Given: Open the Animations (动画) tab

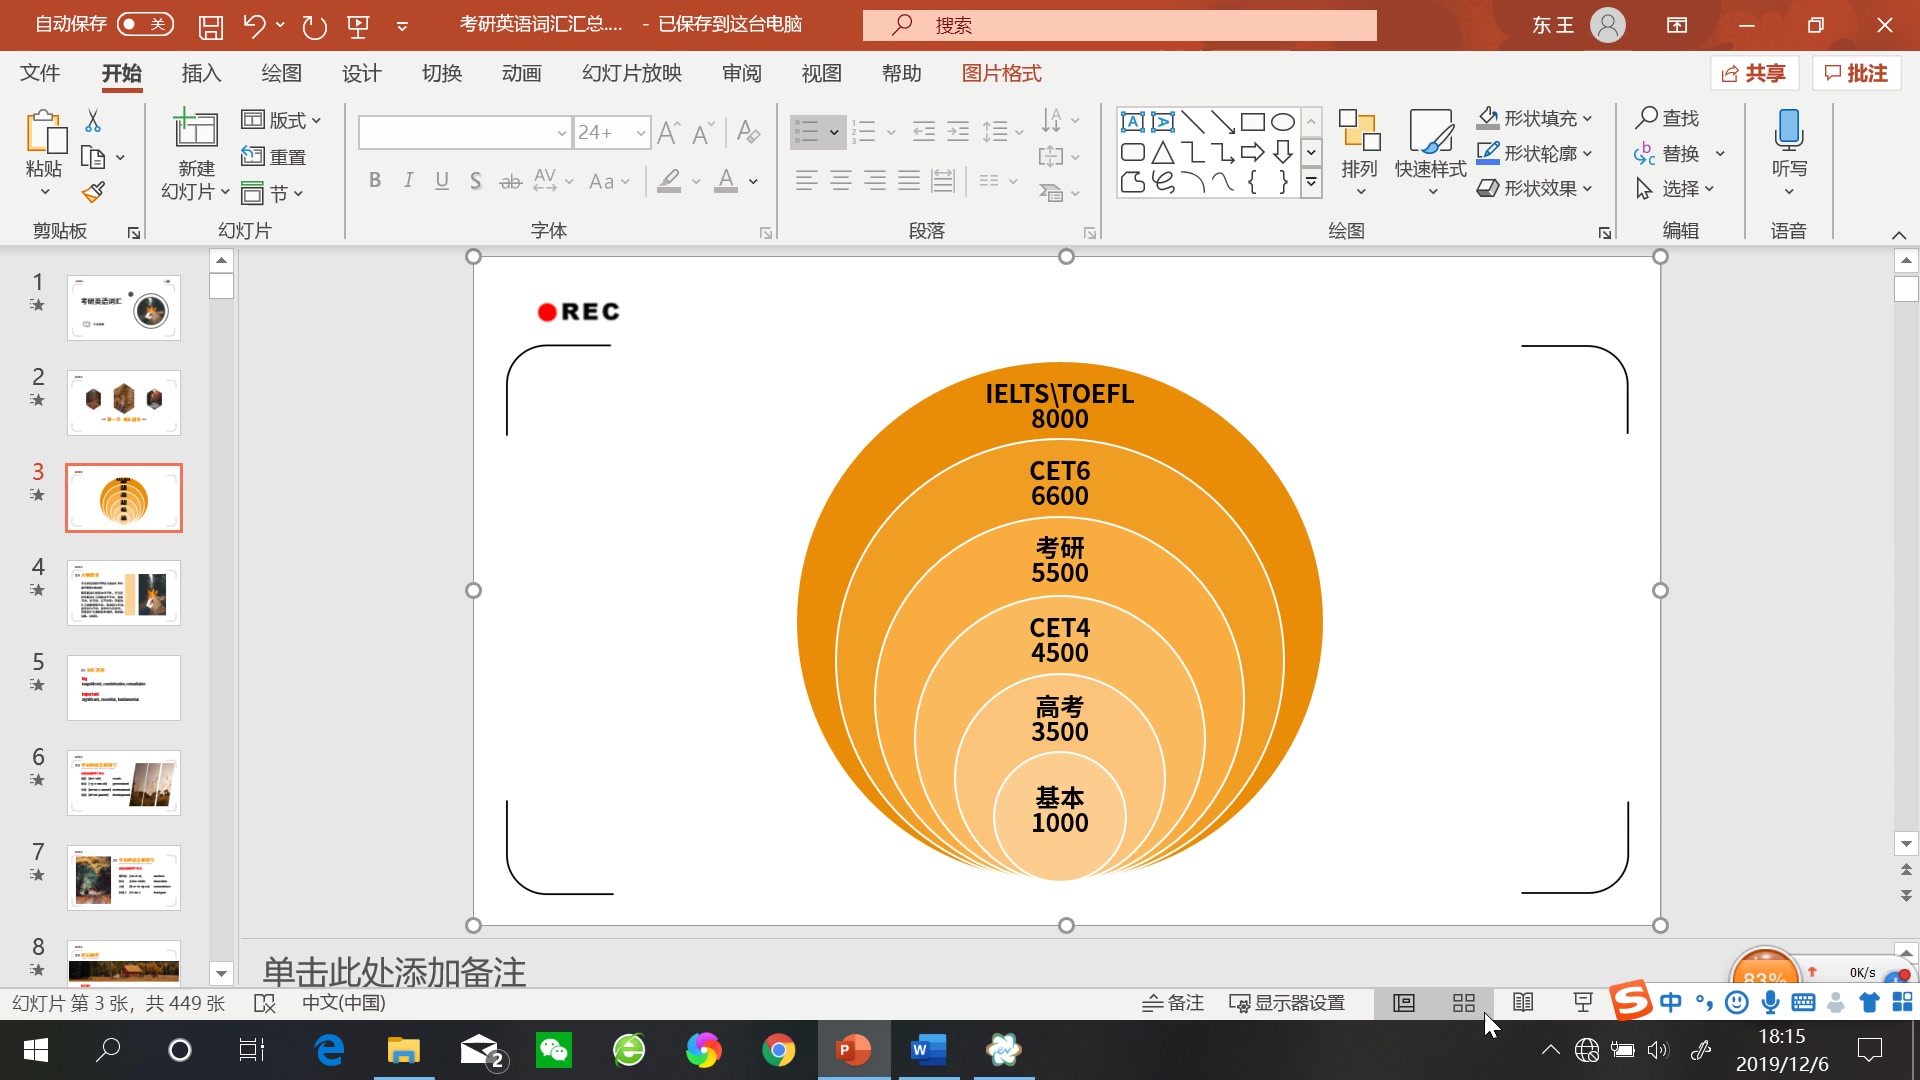Looking at the screenshot, I should pos(521,73).
